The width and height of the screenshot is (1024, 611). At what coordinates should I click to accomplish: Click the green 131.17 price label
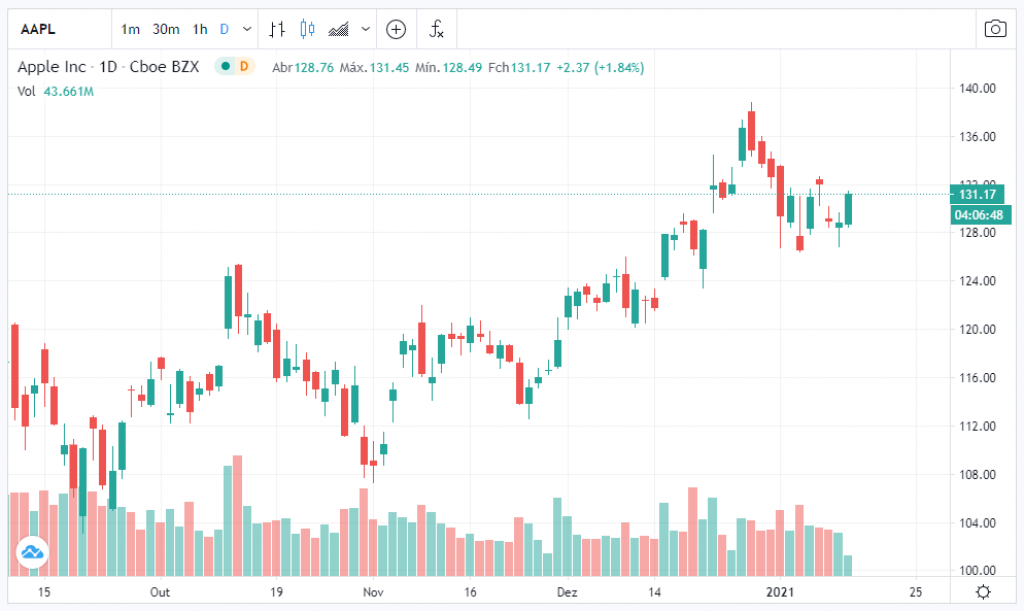[x=975, y=194]
